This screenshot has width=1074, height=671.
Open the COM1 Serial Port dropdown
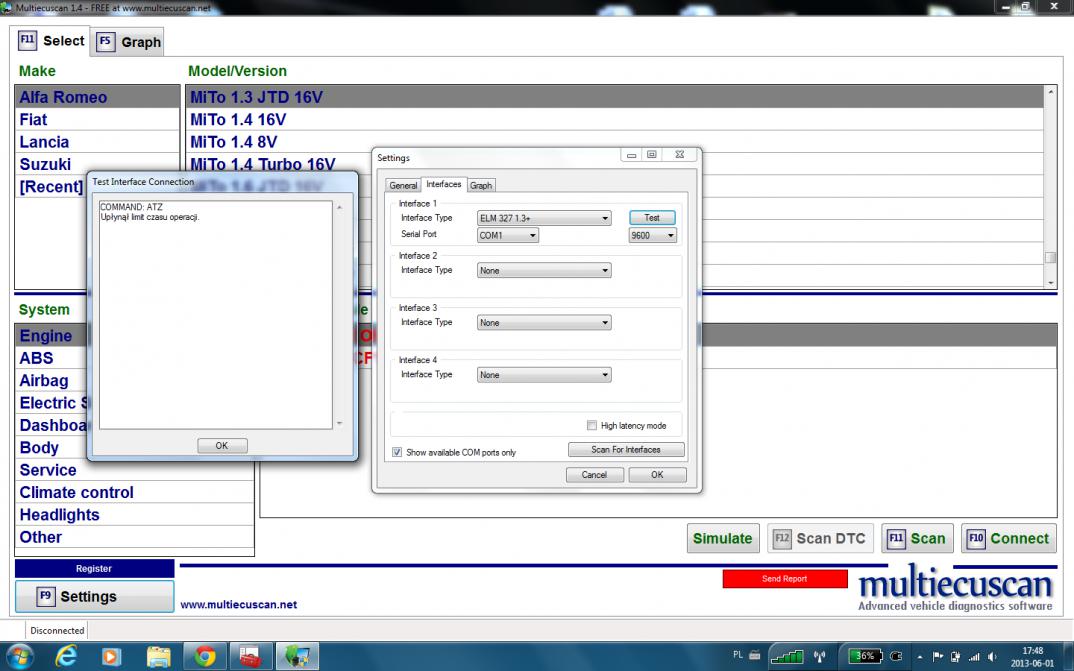(x=508, y=235)
